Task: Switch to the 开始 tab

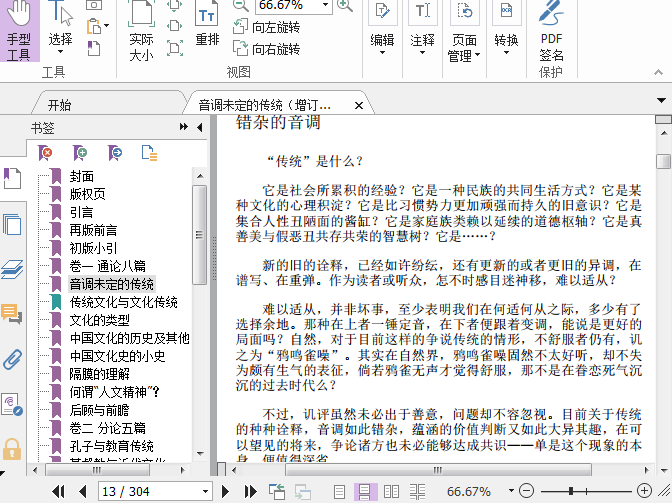Action: pyautogui.click(x=60, y=105)
